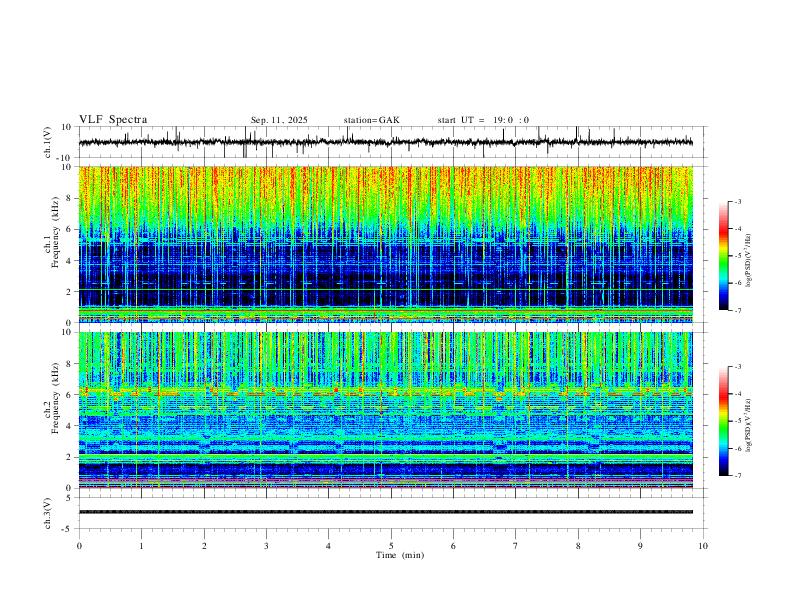
Task: Click the time axis tick label "4"
Action: click(329, 546)
